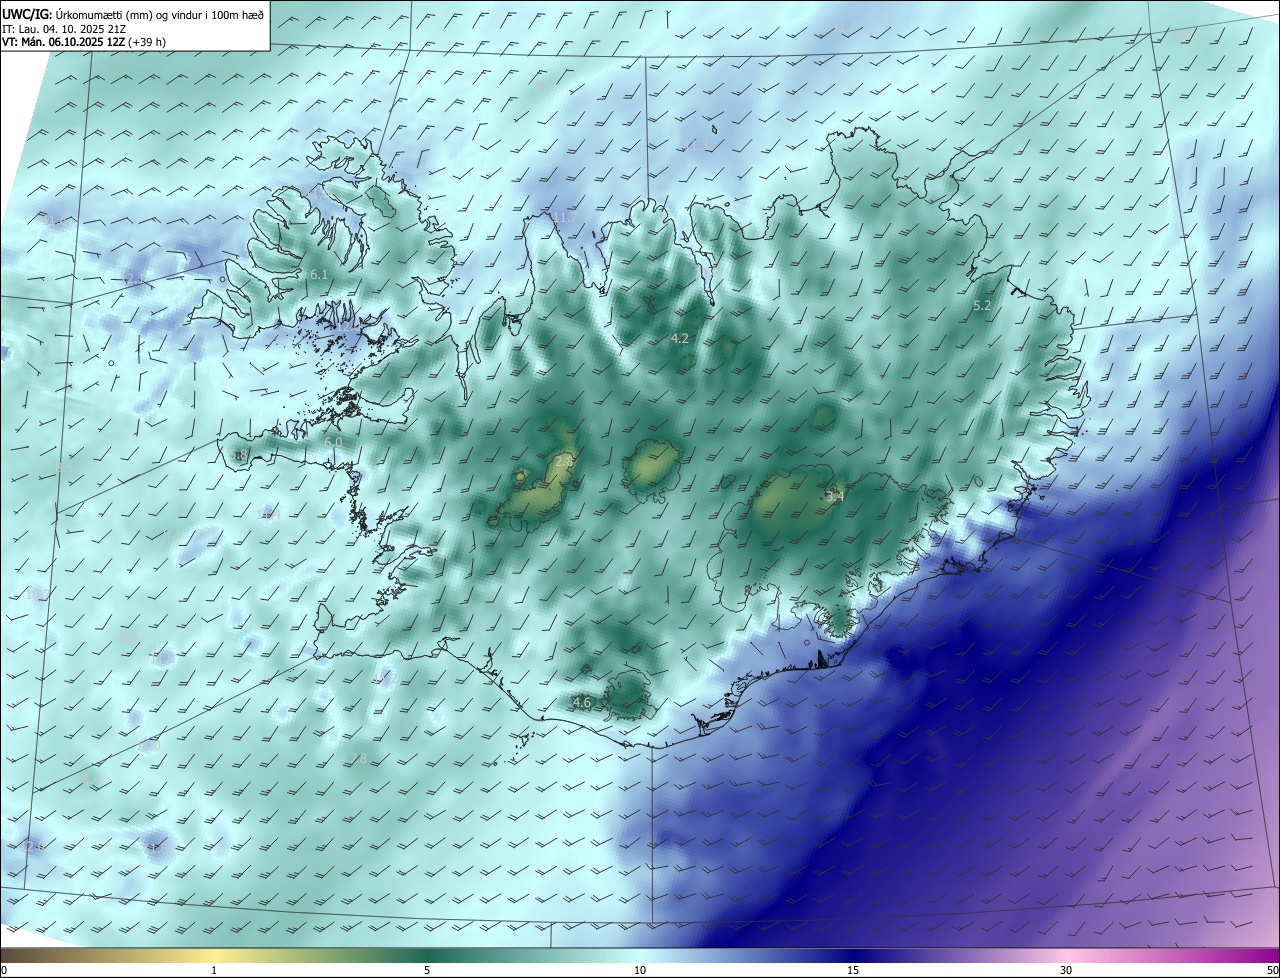The width and height of the screenshot is (1280, 978).
Task: Click the '6.0' value label on Snæfellsnes
Action: 333,442
